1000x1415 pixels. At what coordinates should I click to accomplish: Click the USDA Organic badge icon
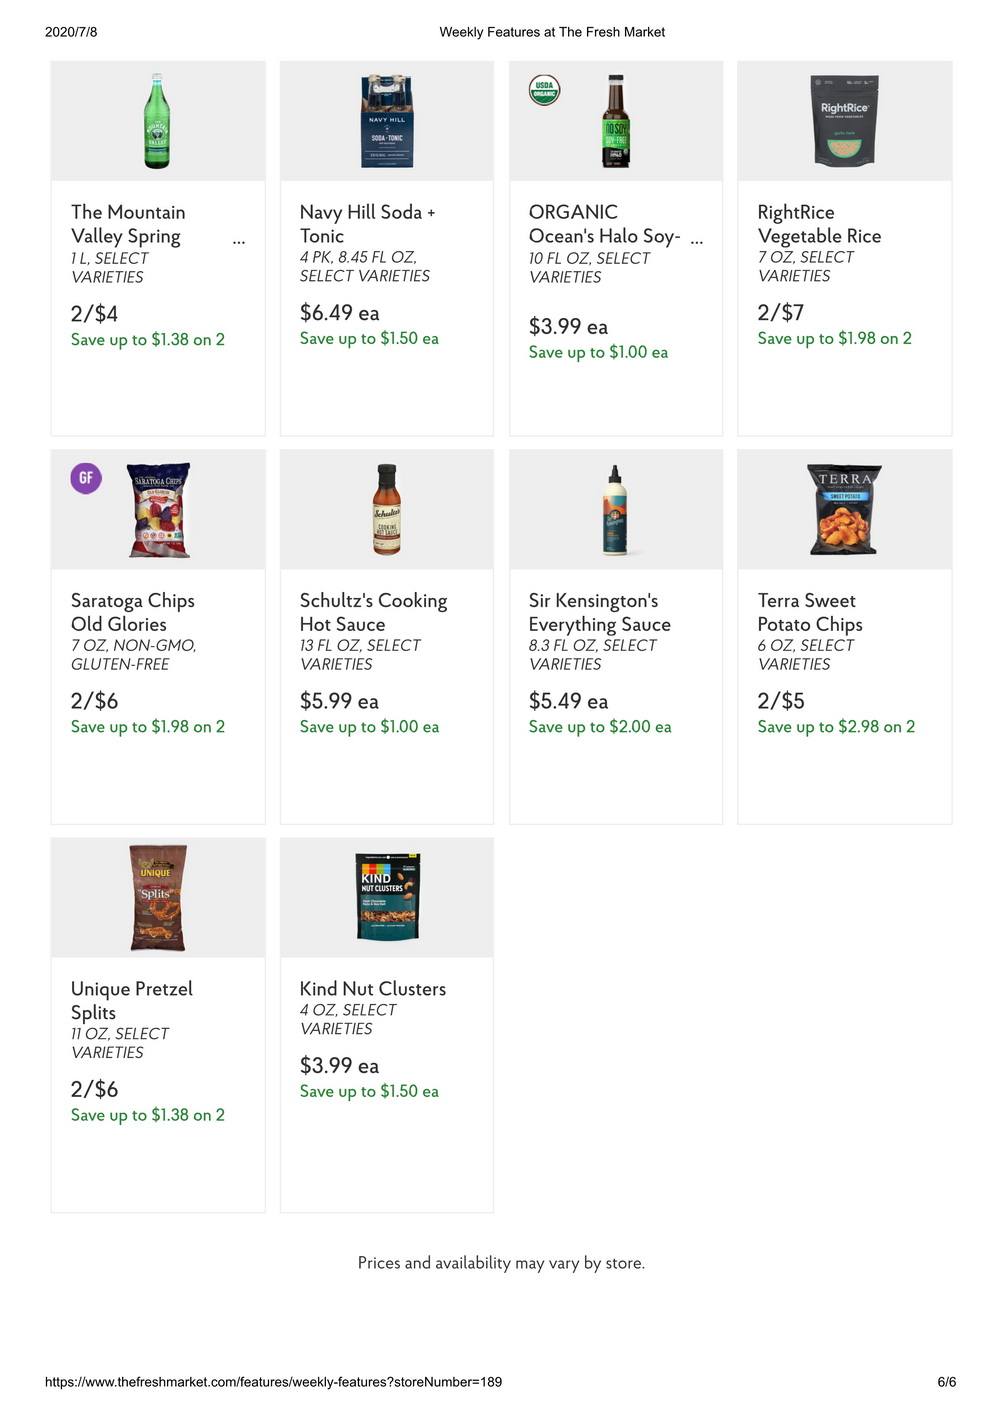(x=544, y=90)
